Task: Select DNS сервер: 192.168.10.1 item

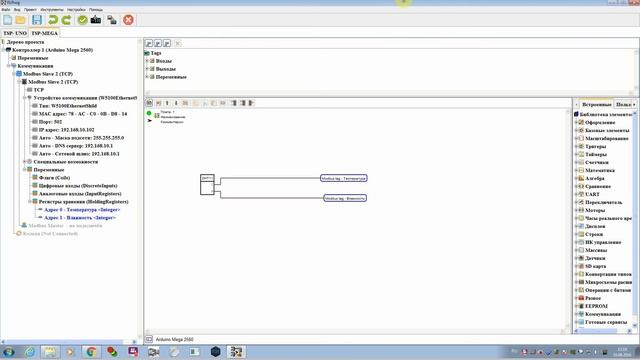Action: point(76,146)
